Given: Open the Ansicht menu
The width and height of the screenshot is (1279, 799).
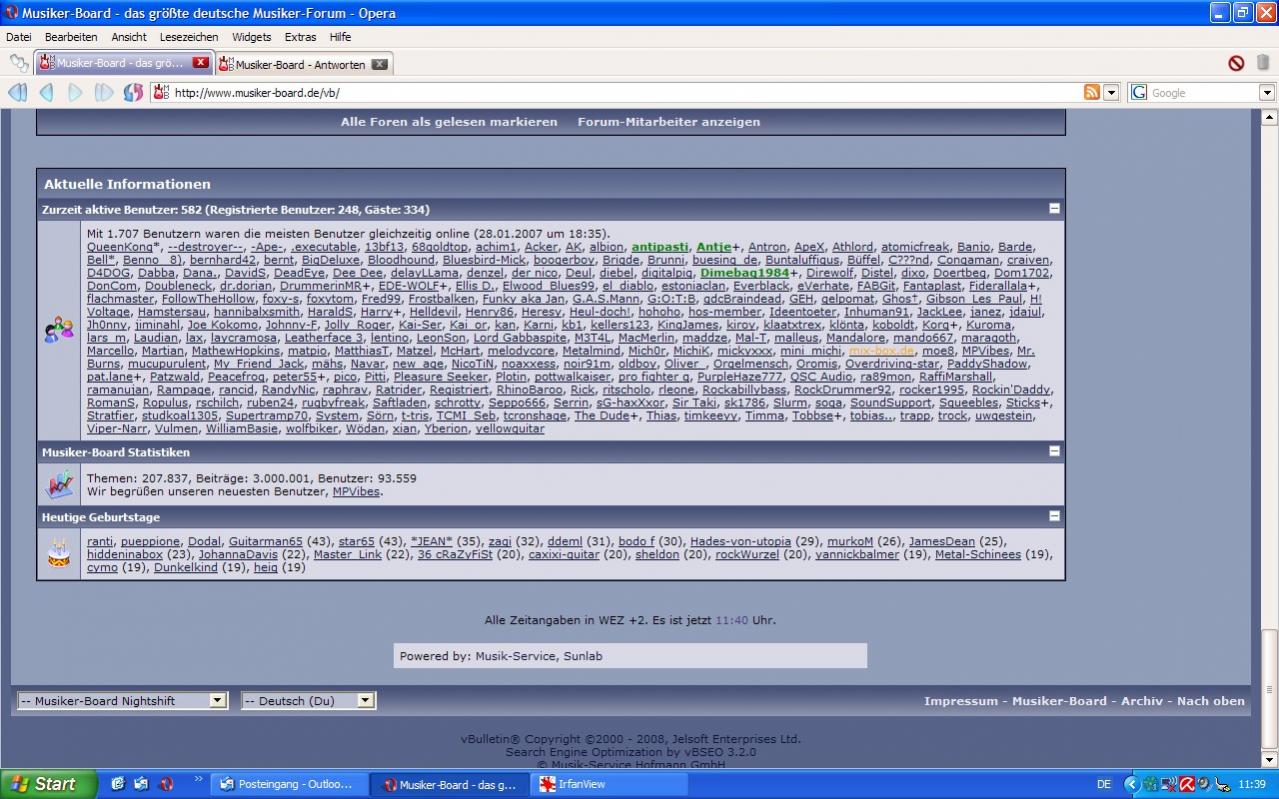Looking at the screenshot, I should pyautogui.click(x=129, y=37).
